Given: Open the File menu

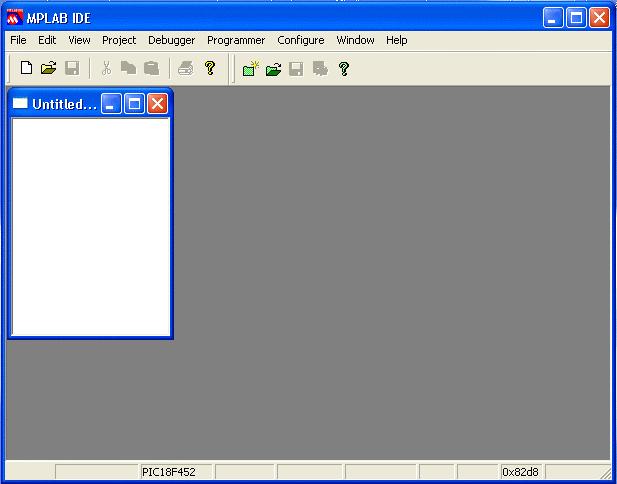Looking at the screenshot, I should [18, 40].
